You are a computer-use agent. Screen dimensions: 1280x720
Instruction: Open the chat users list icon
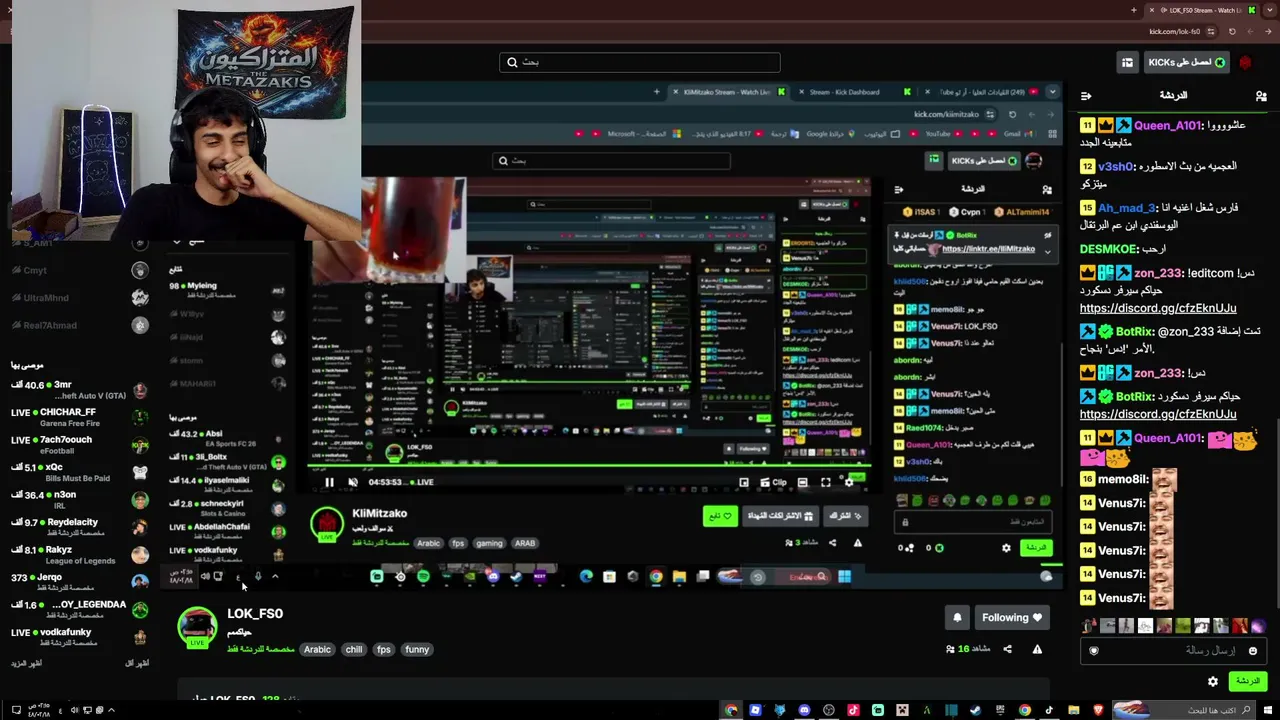tap(1261, 96)
